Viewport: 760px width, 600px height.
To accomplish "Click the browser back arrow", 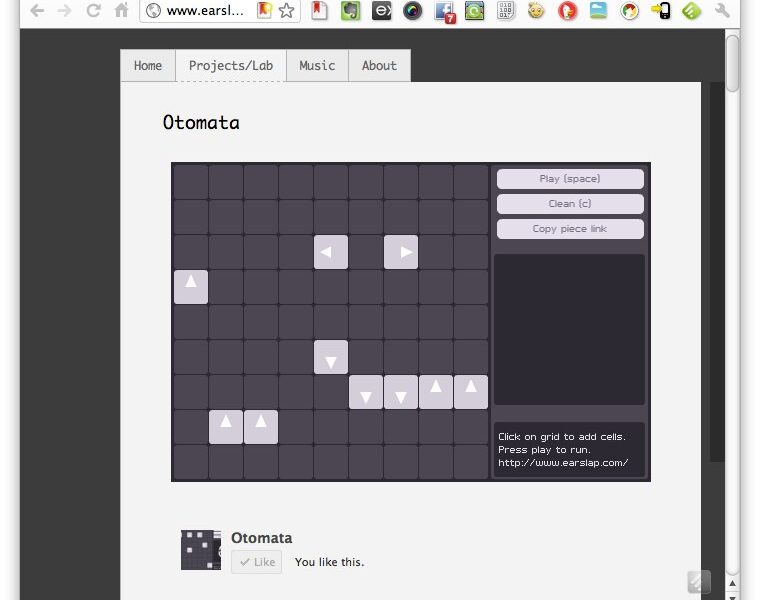I will pos(37,11).
